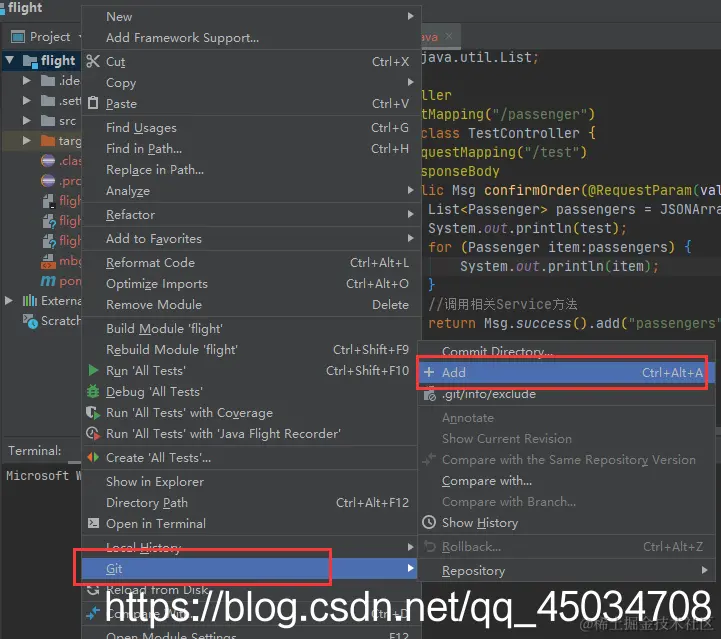Click the .classpath file icon
721x639 pixels.
click(48, 160)
